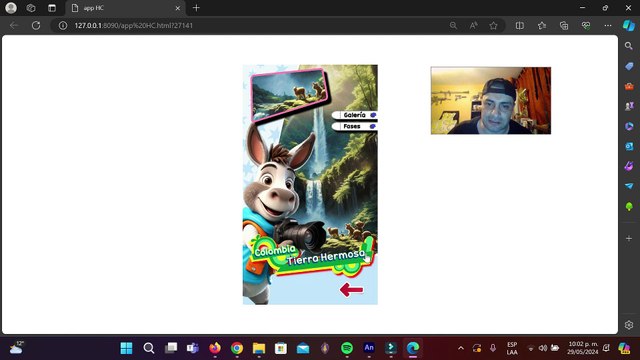Open Drop paper-plane icon in sidebar
This screenshot has height=360, width=640.
[629, 186]
